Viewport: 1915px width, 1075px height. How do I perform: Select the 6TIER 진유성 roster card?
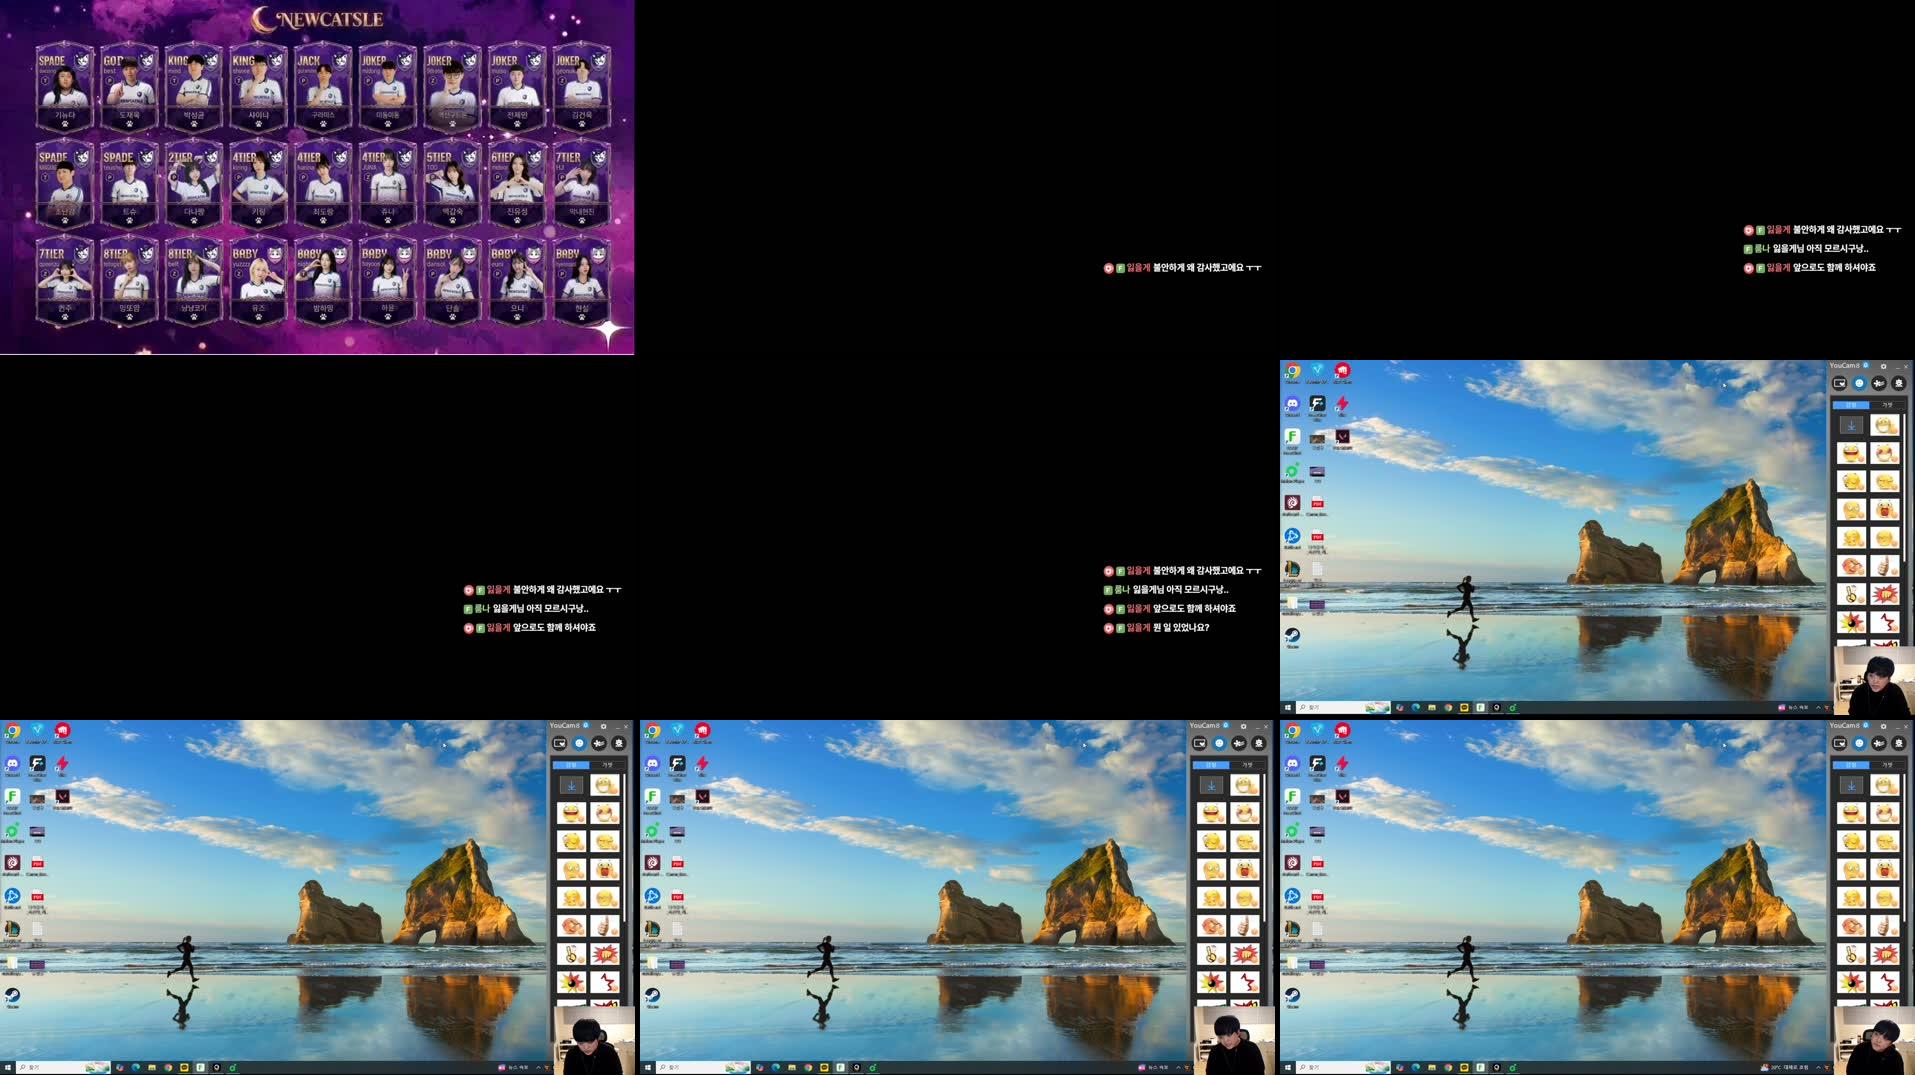click(x=517, y=183)
